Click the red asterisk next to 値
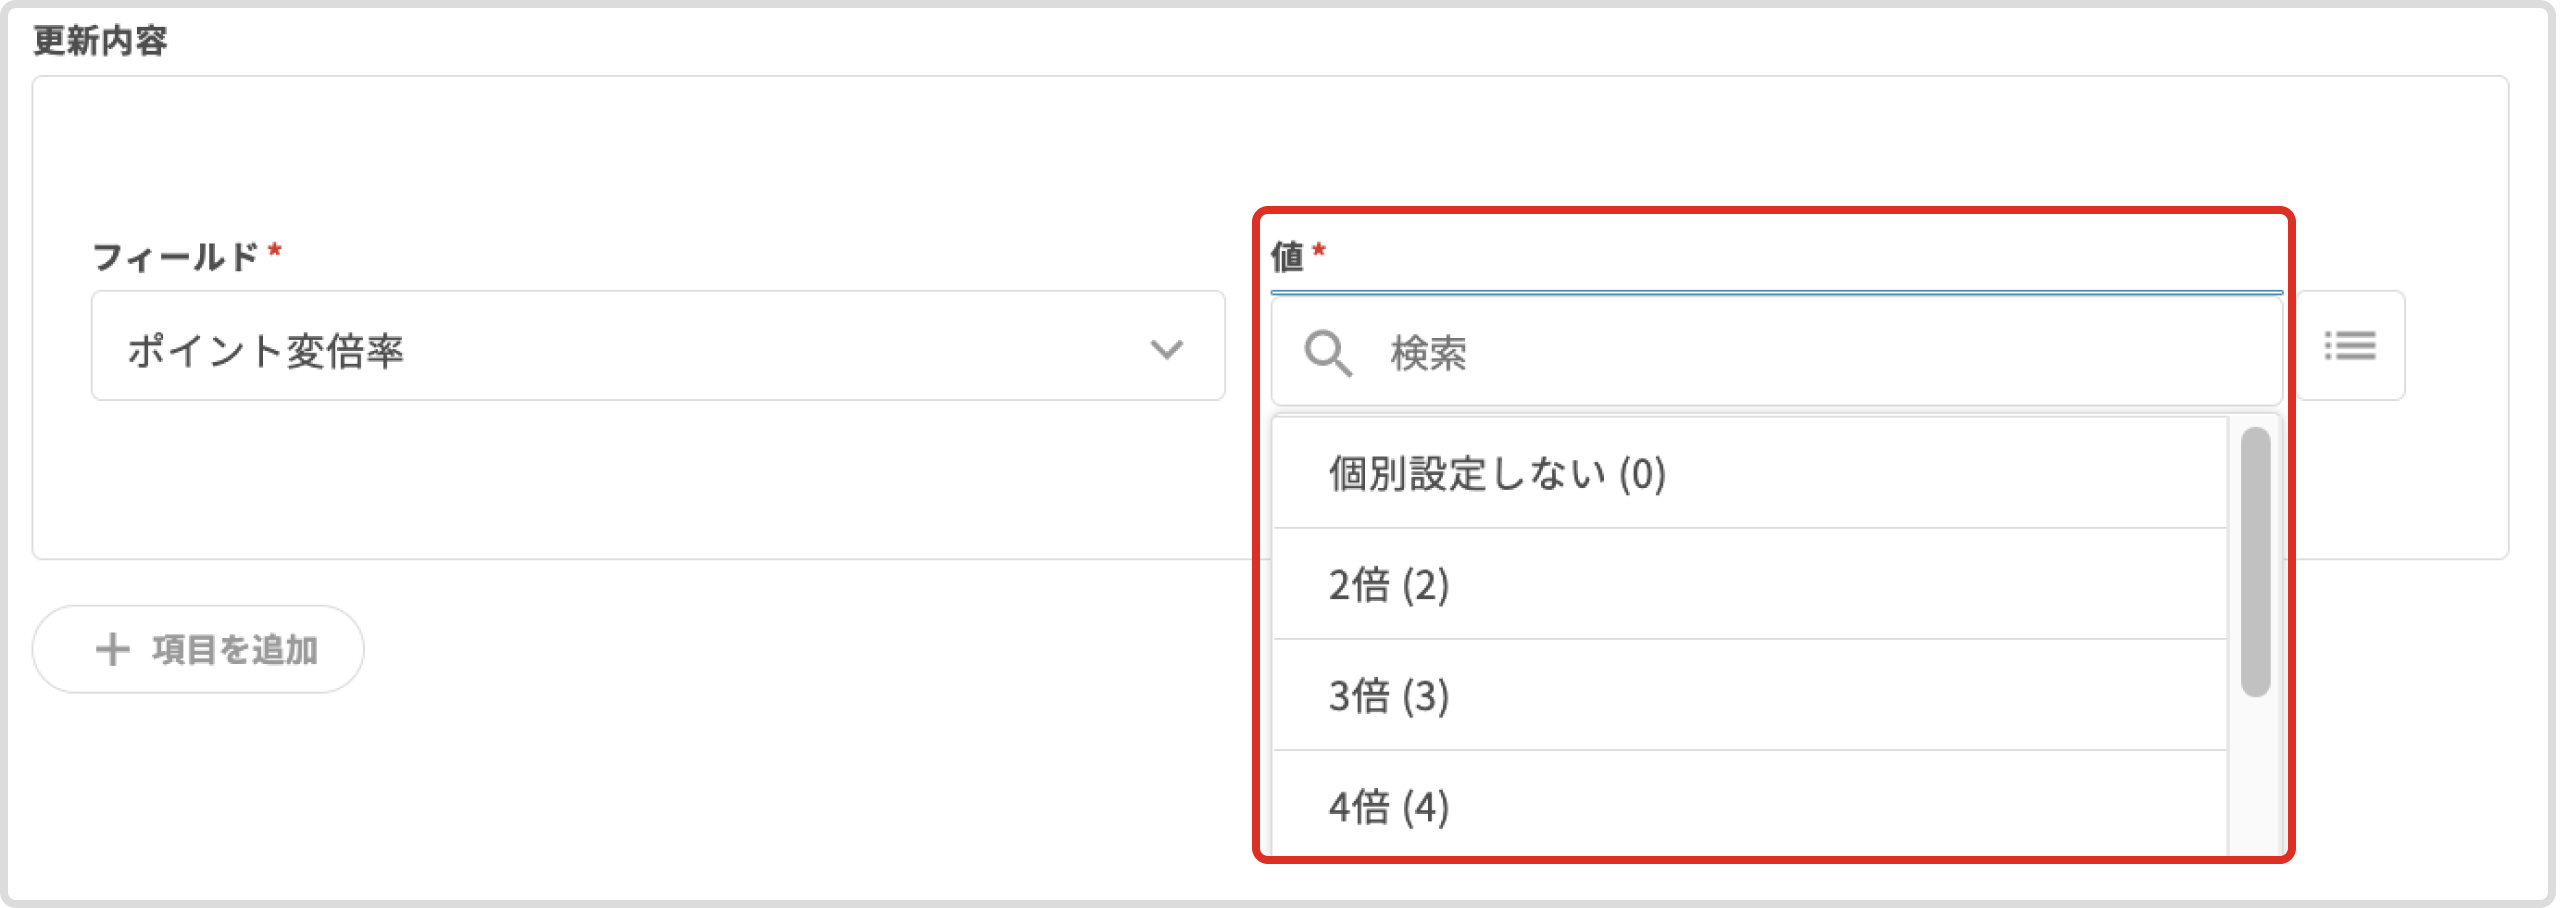 point(1319,250)
